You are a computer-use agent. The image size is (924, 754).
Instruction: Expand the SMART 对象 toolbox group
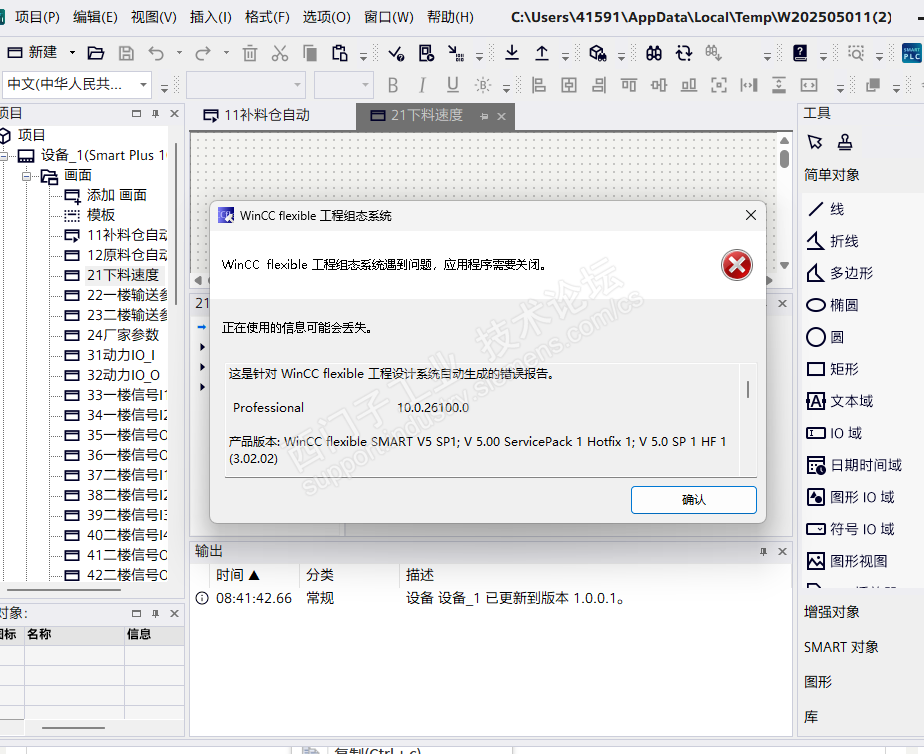[841, 647]
